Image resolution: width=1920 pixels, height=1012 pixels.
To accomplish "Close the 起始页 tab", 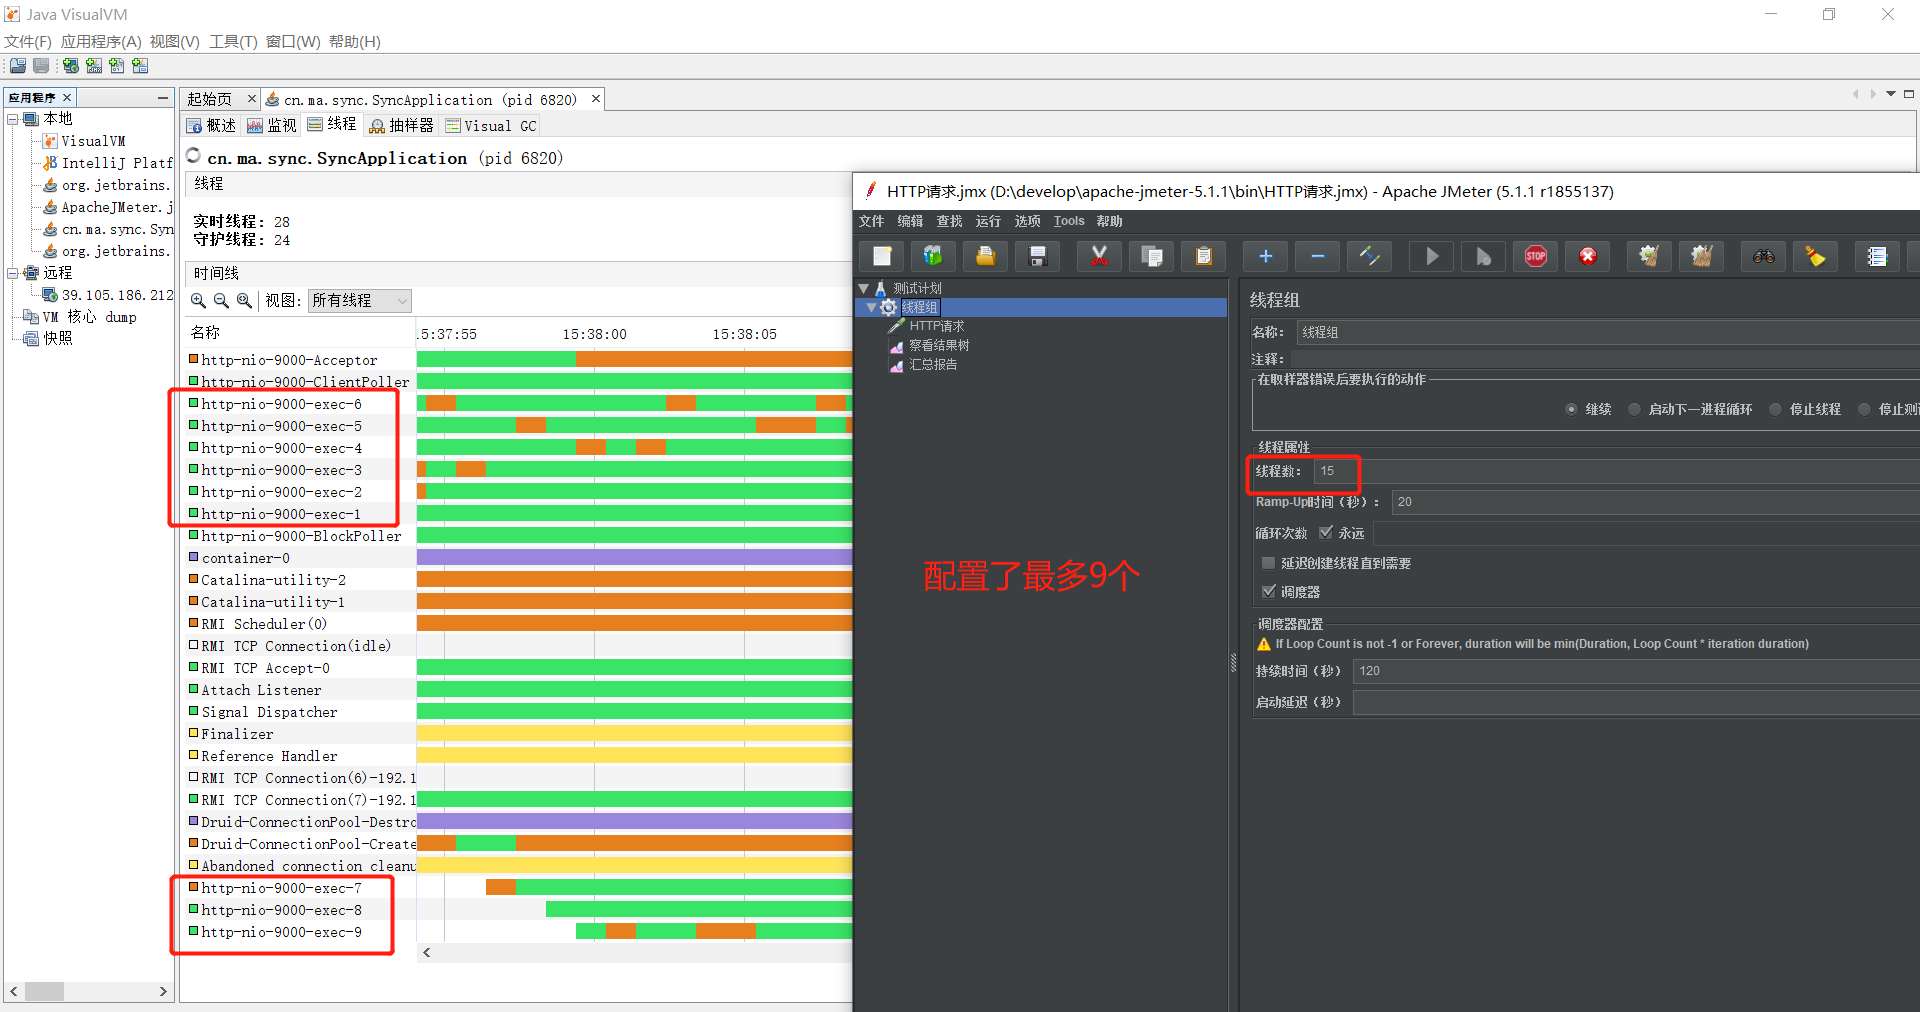I will coord(252,99).
